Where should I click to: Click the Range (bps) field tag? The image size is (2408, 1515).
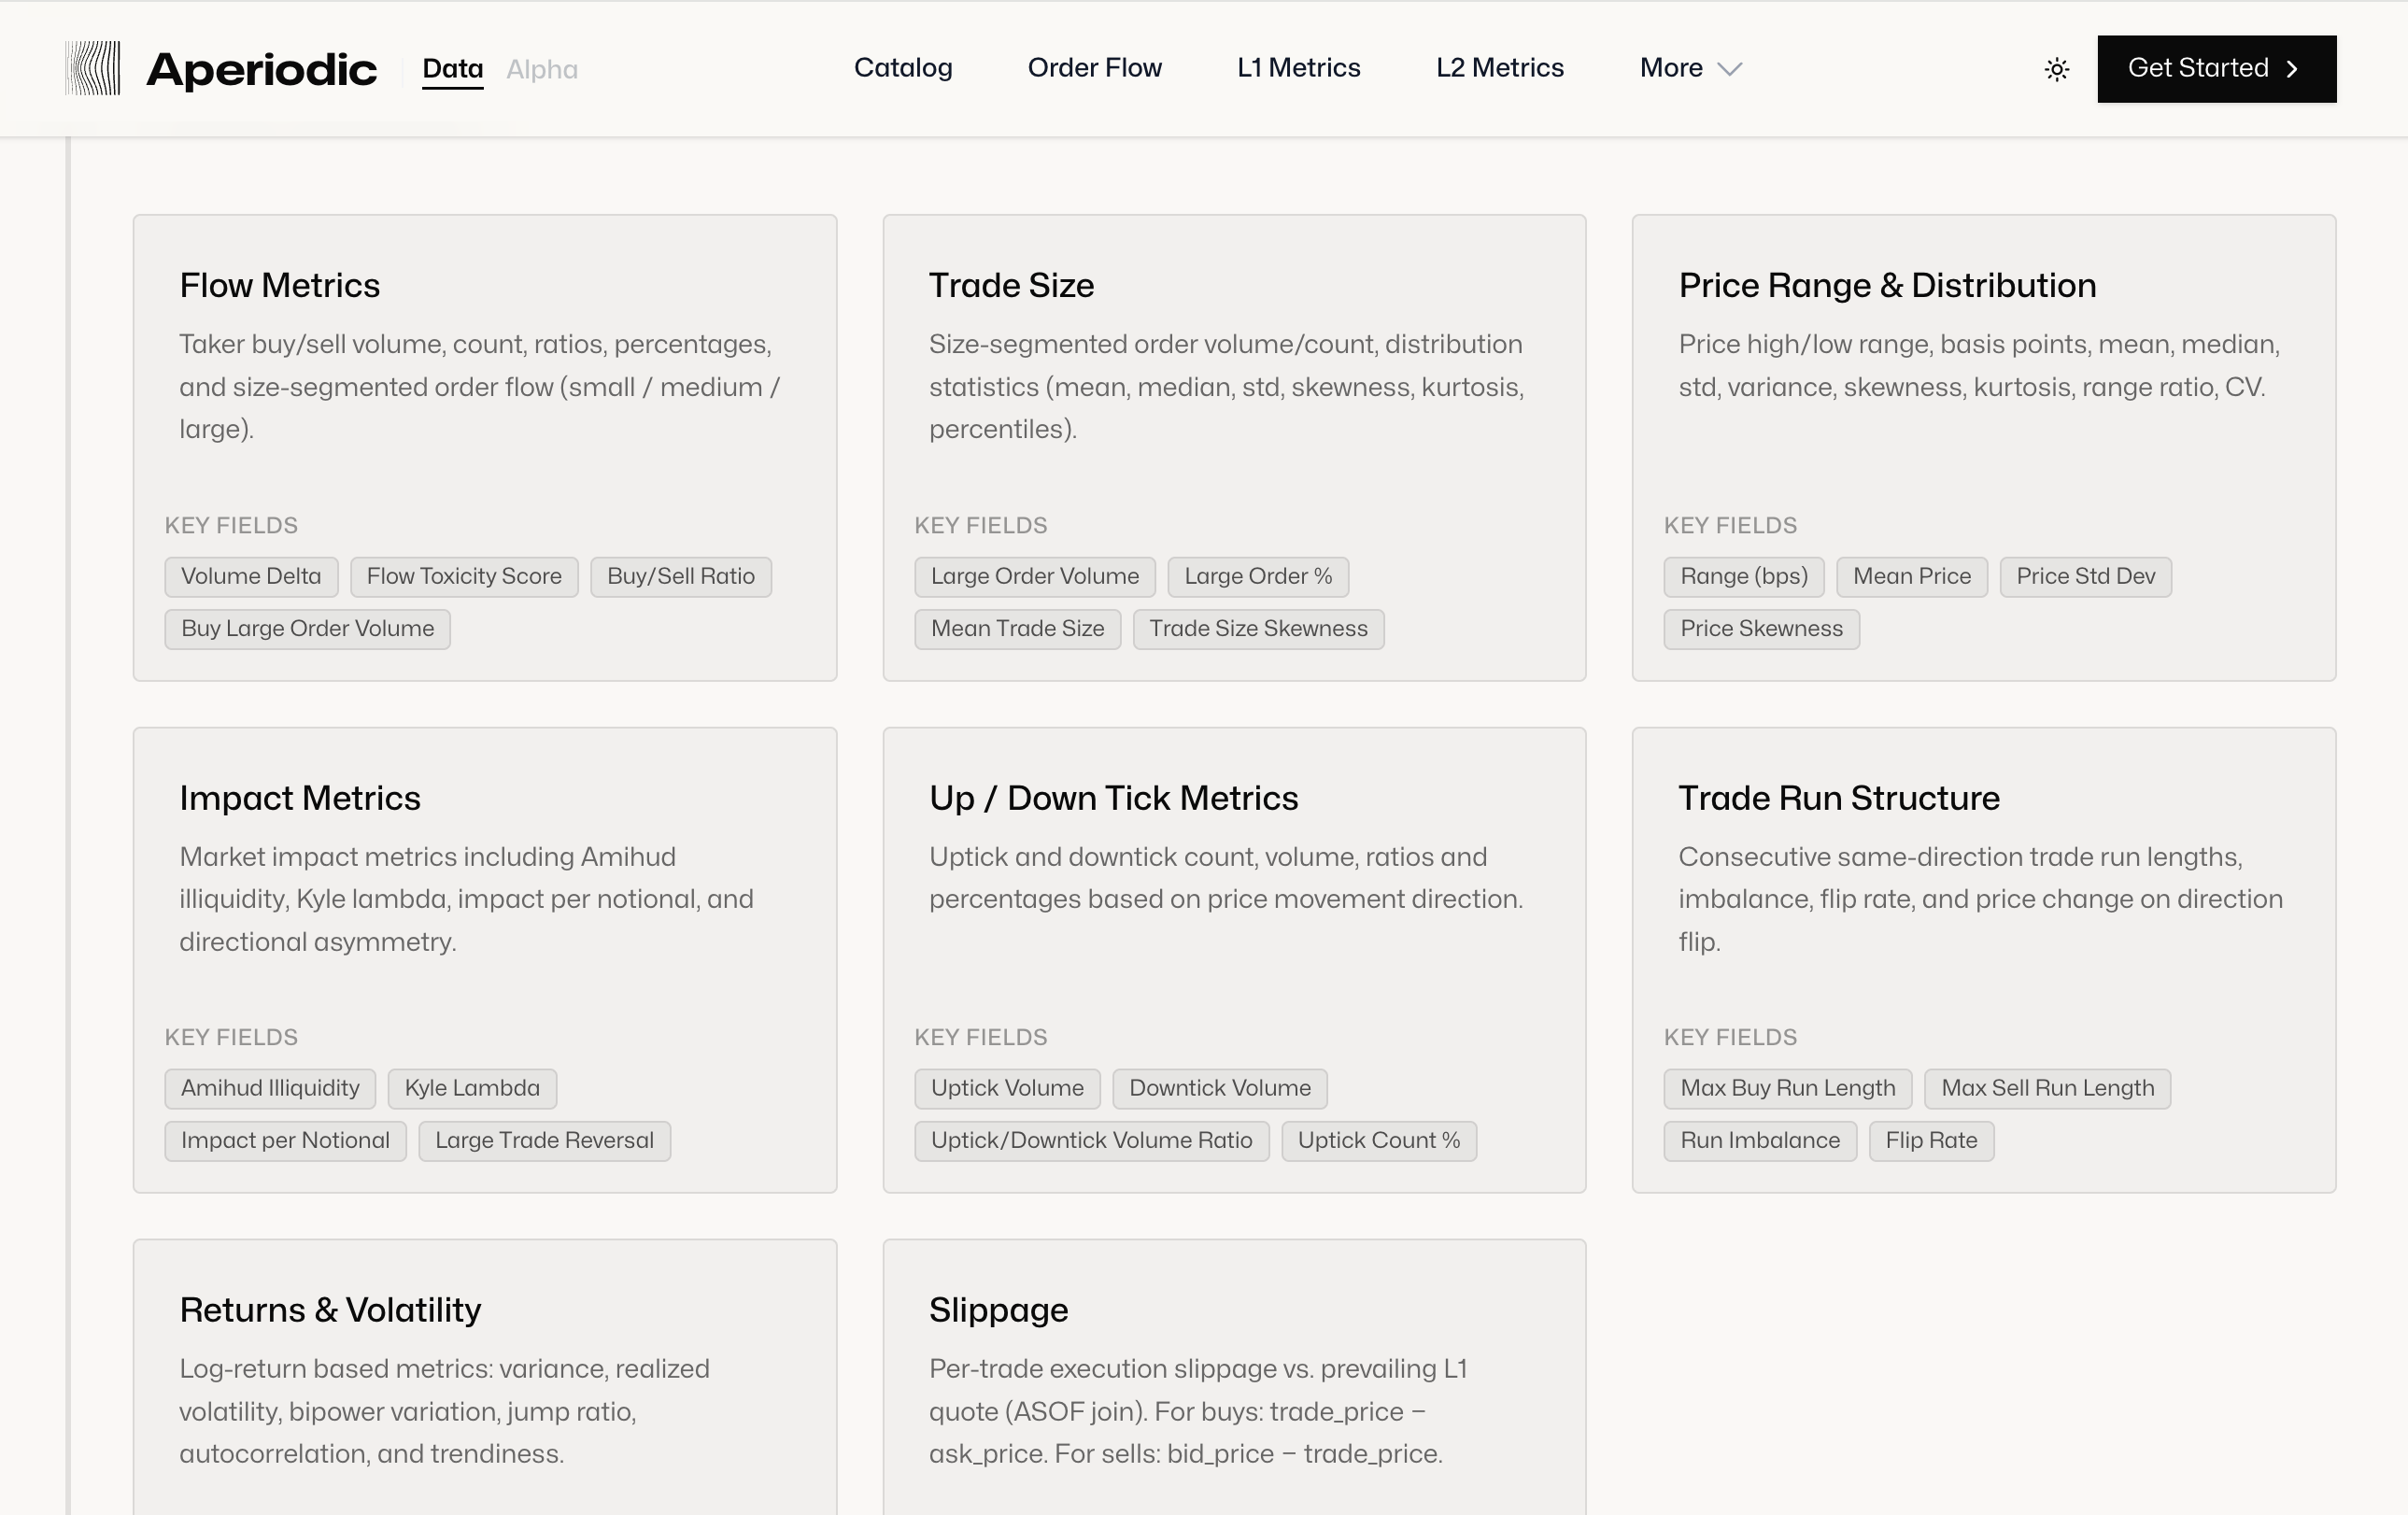[x=1743, y=577]
